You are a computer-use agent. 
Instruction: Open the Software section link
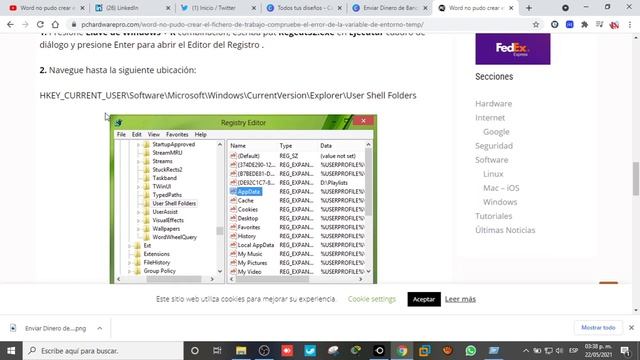(x=491, y=160)
